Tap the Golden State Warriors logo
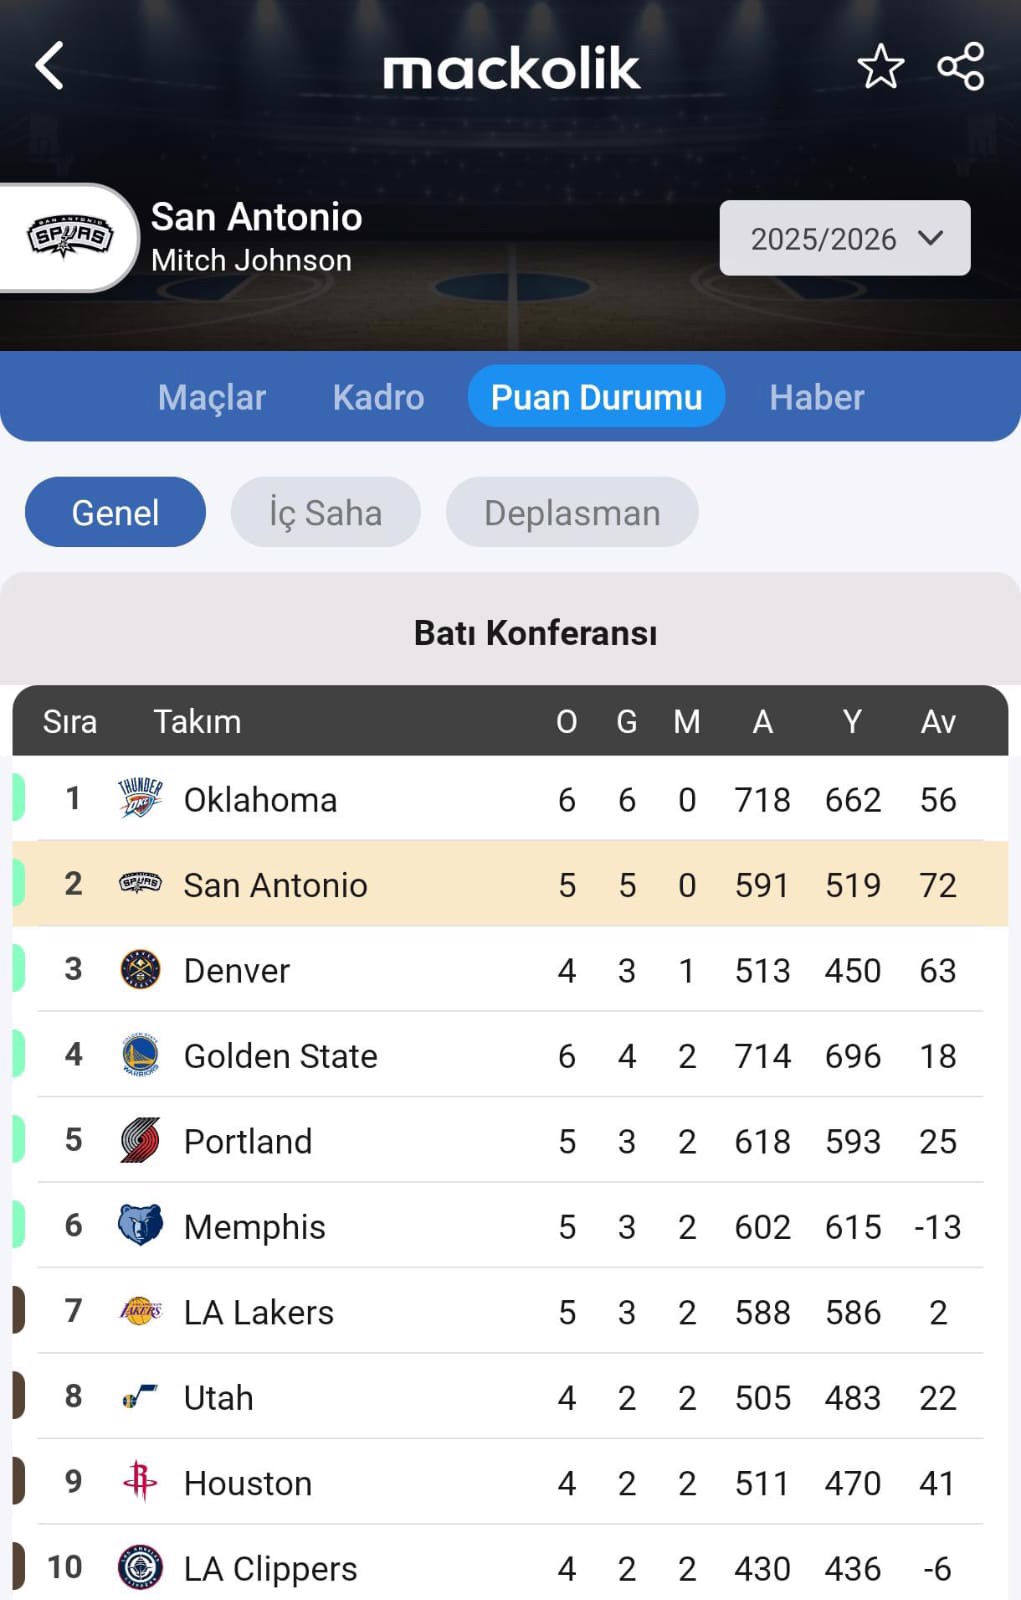Image resolution: width=1021 pixels, height=1600 pixels. coord(140,1055)
